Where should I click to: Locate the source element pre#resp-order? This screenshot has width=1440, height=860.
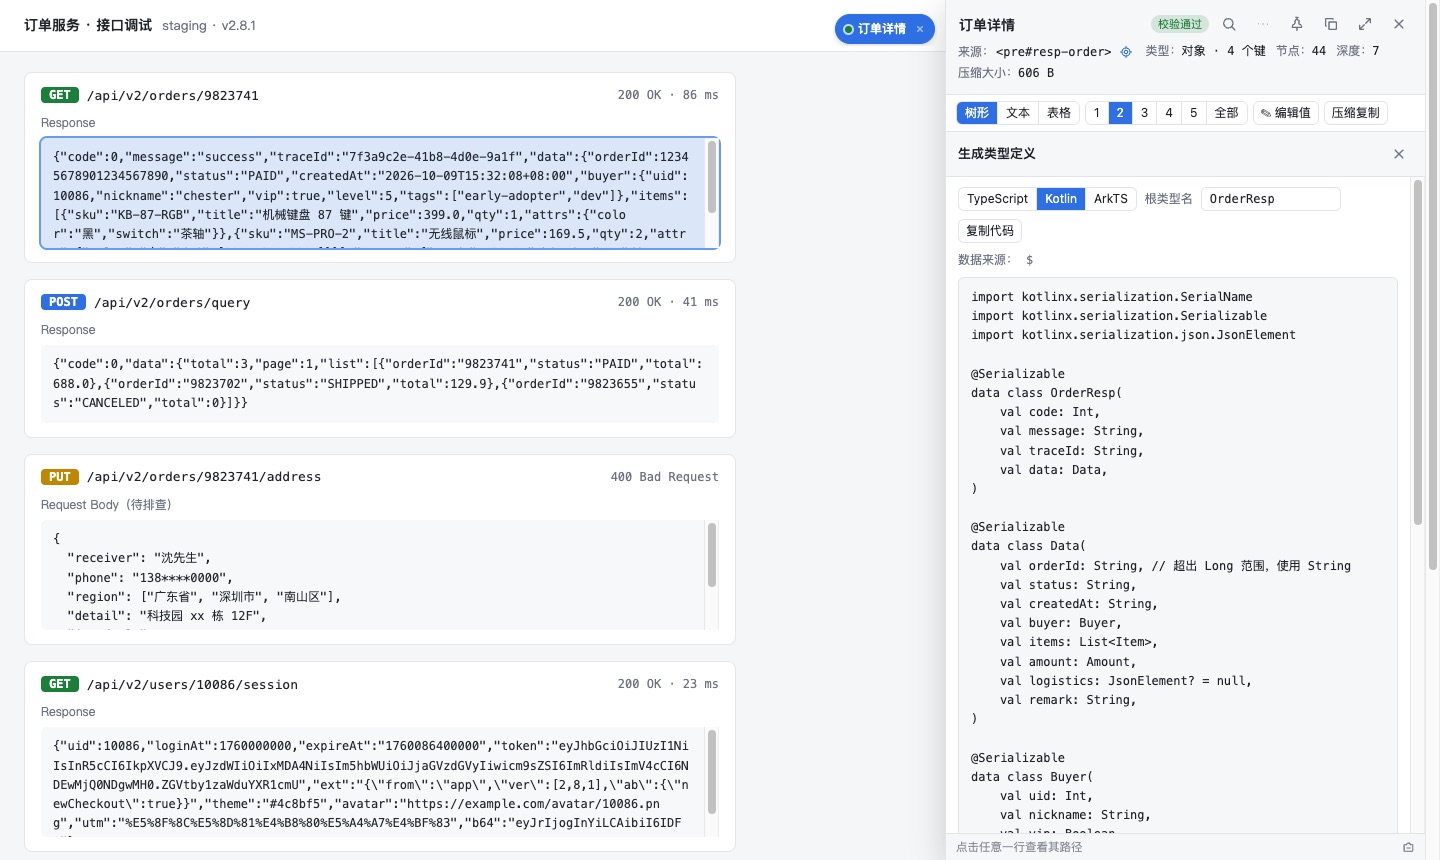point(1126,51)
